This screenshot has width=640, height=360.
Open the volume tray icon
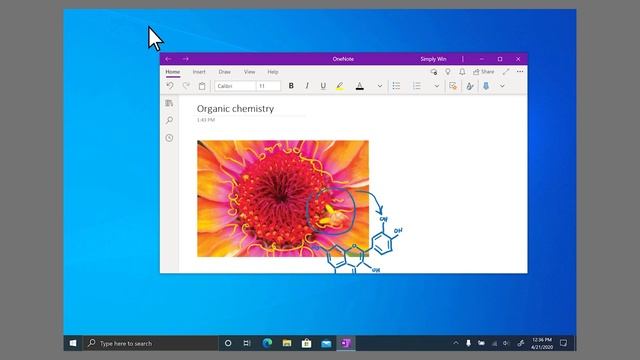[x=506, y=343]
